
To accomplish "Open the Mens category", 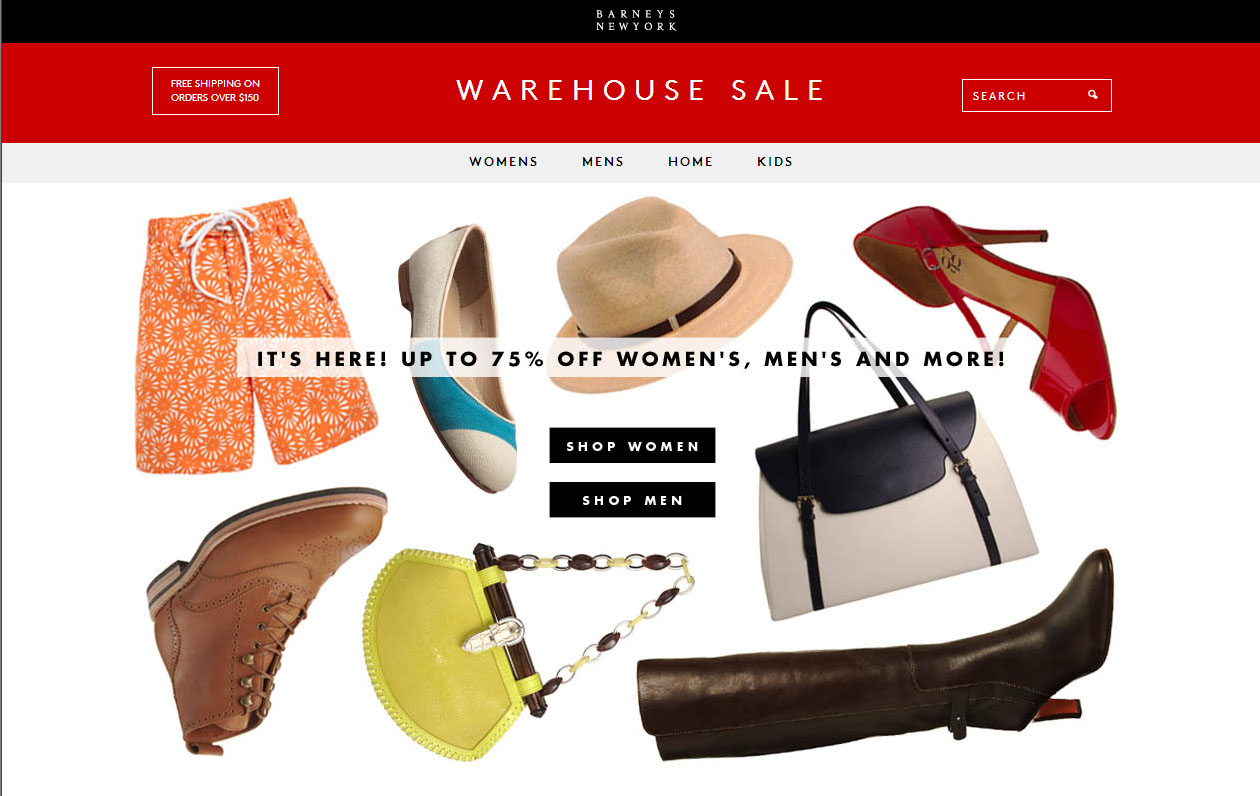I will pyautogui.click(x=603, y=161).
